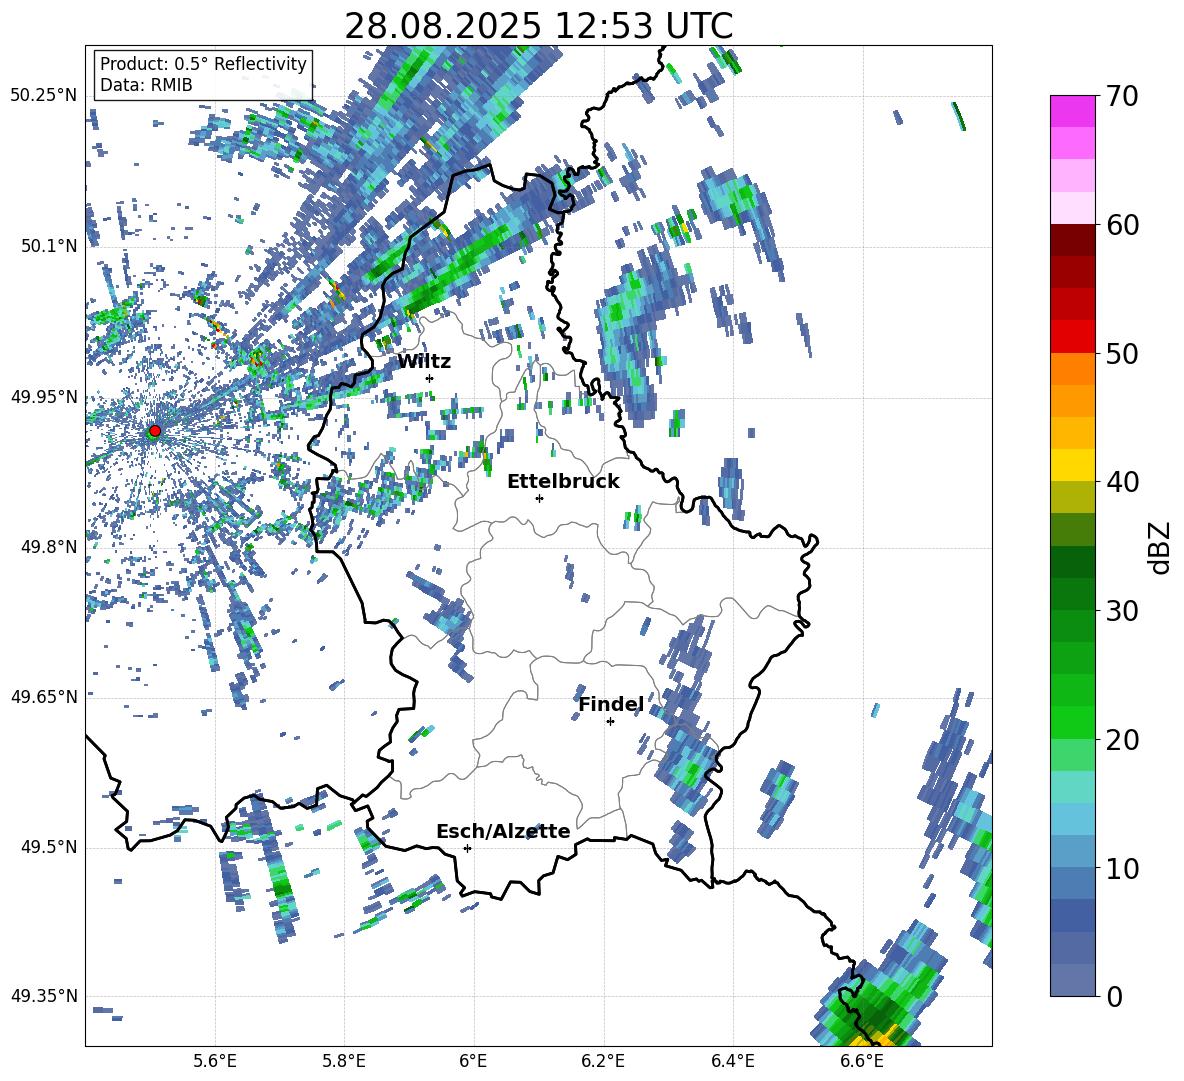
Task: Click the Wiltz city label
Action: (424, 362)
